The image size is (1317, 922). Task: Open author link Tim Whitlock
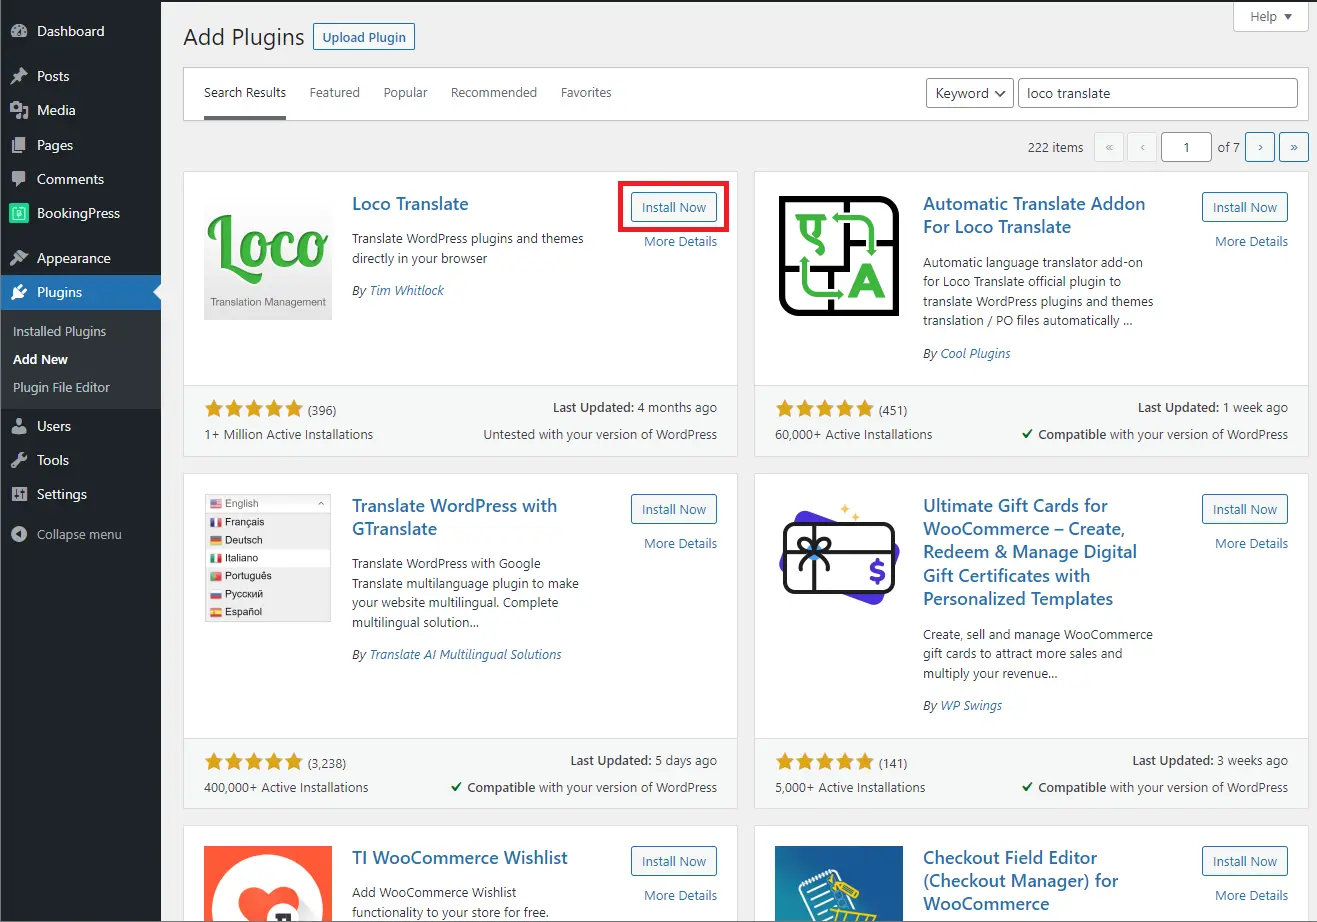[407, 290]
